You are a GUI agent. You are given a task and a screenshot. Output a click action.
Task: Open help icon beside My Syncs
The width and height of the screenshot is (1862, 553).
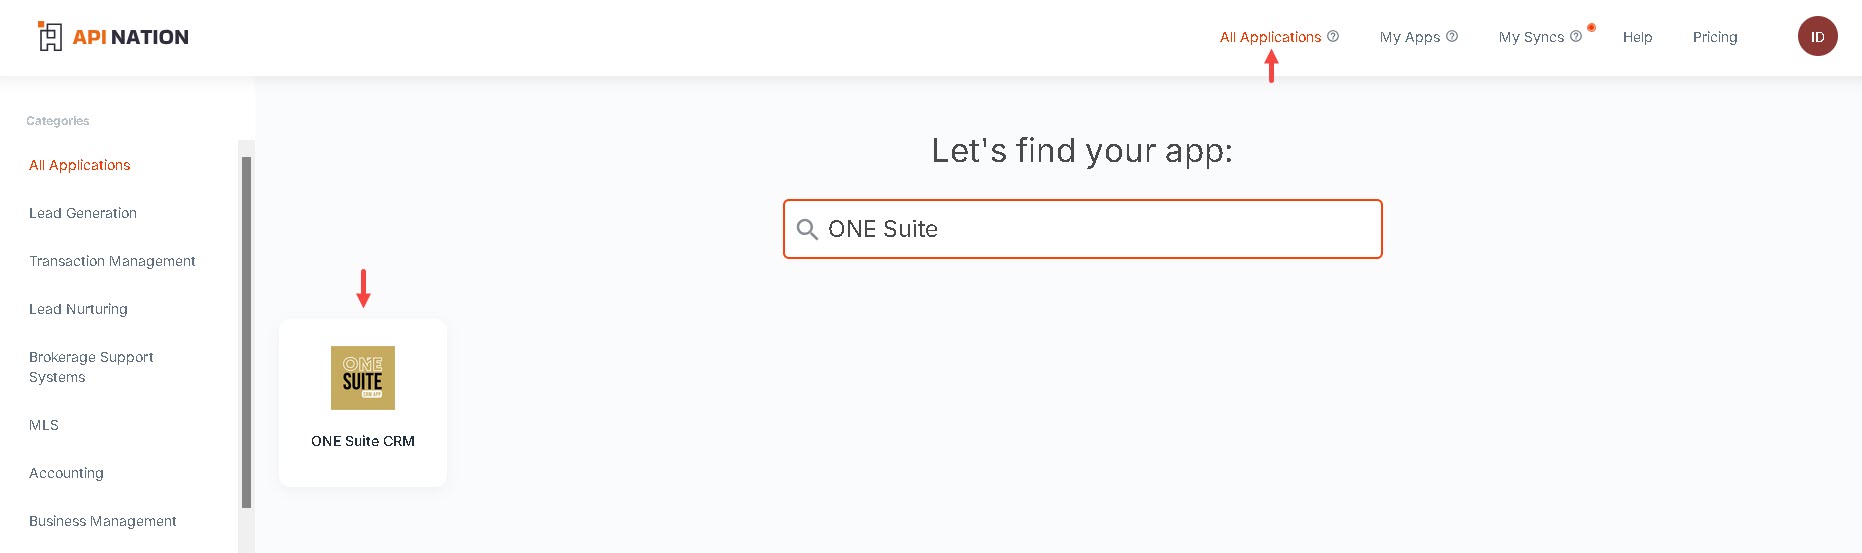[1576, 36]
